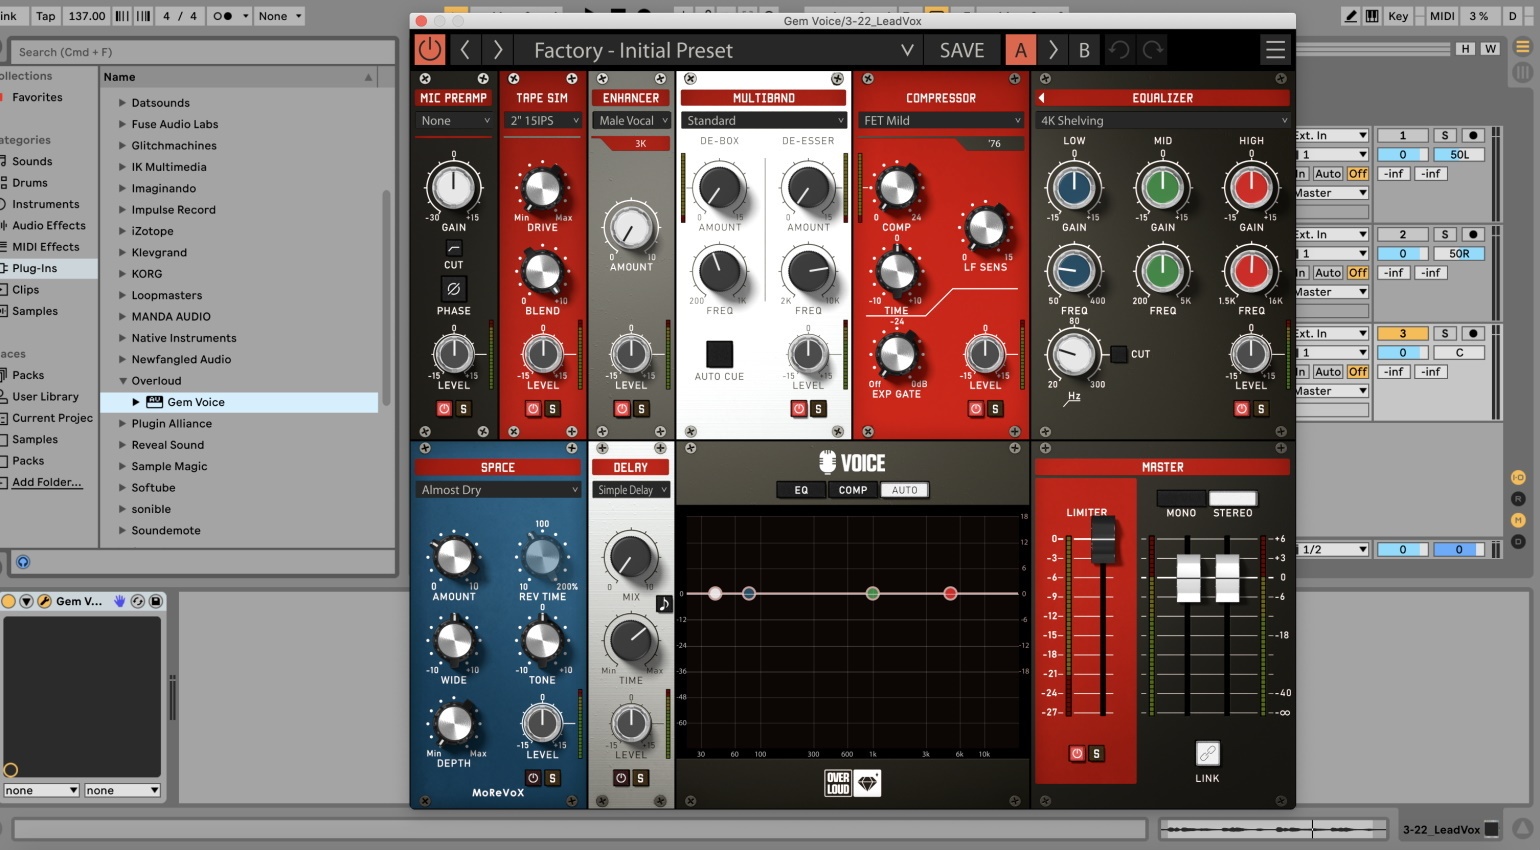Solo the Compressor module

pos(994,409)
